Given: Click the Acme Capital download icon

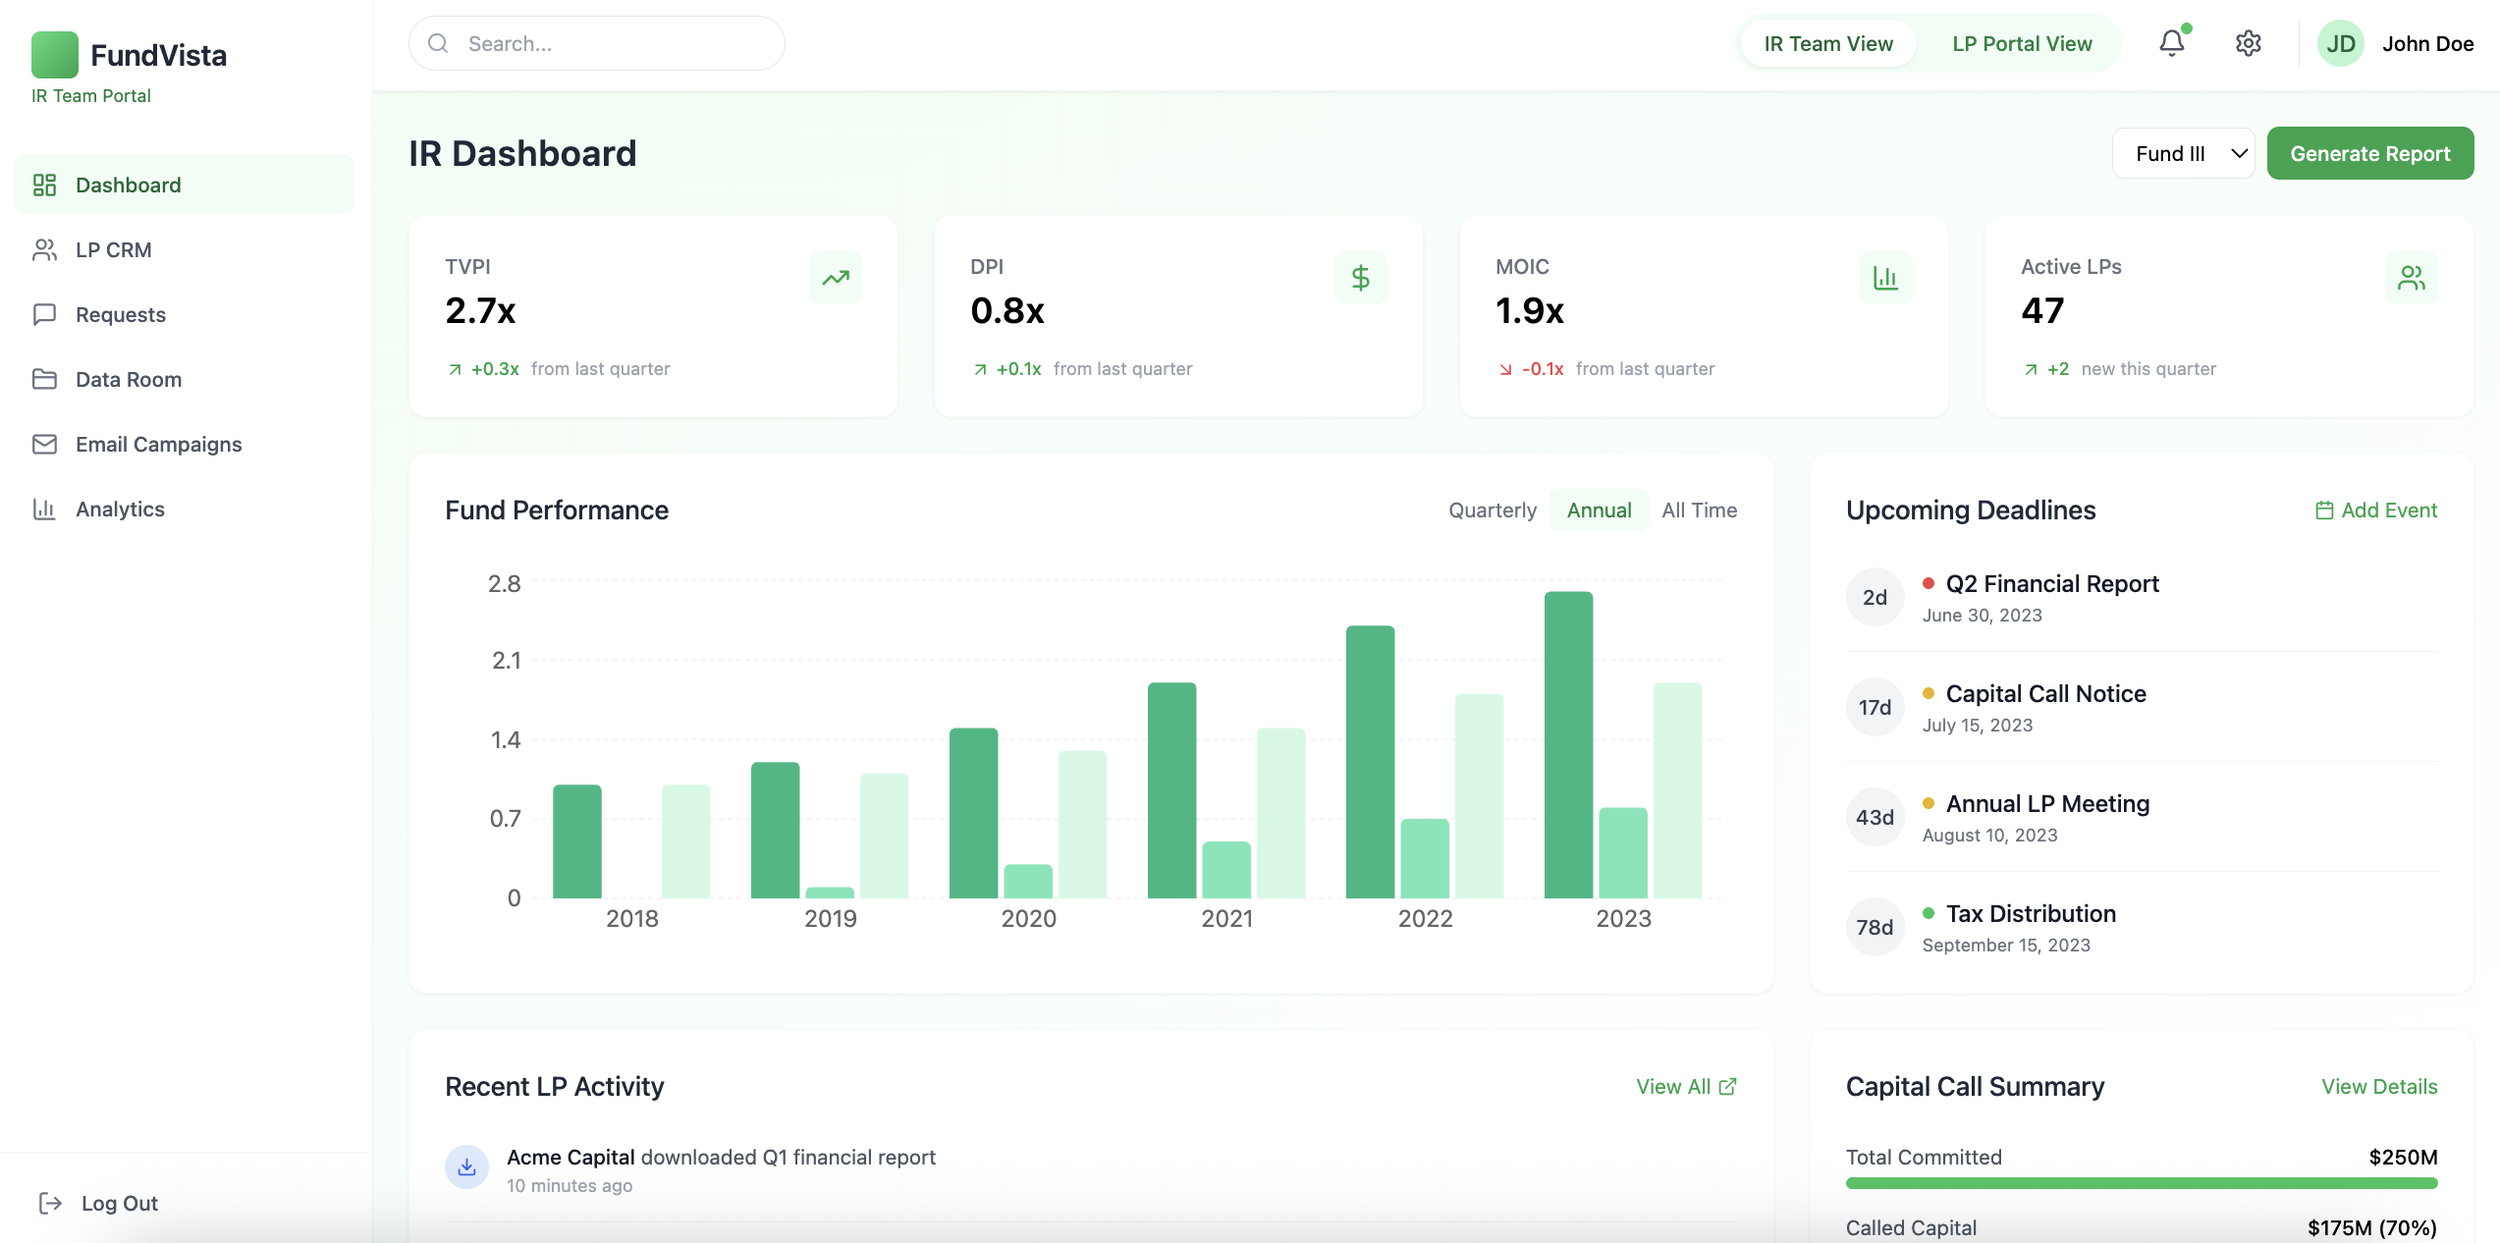Looking at the screenshot, I should 466,1166.
